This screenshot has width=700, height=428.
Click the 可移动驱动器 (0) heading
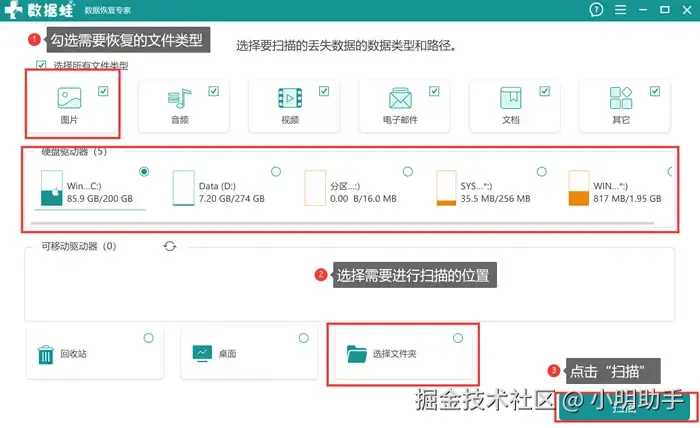(79, 246)
